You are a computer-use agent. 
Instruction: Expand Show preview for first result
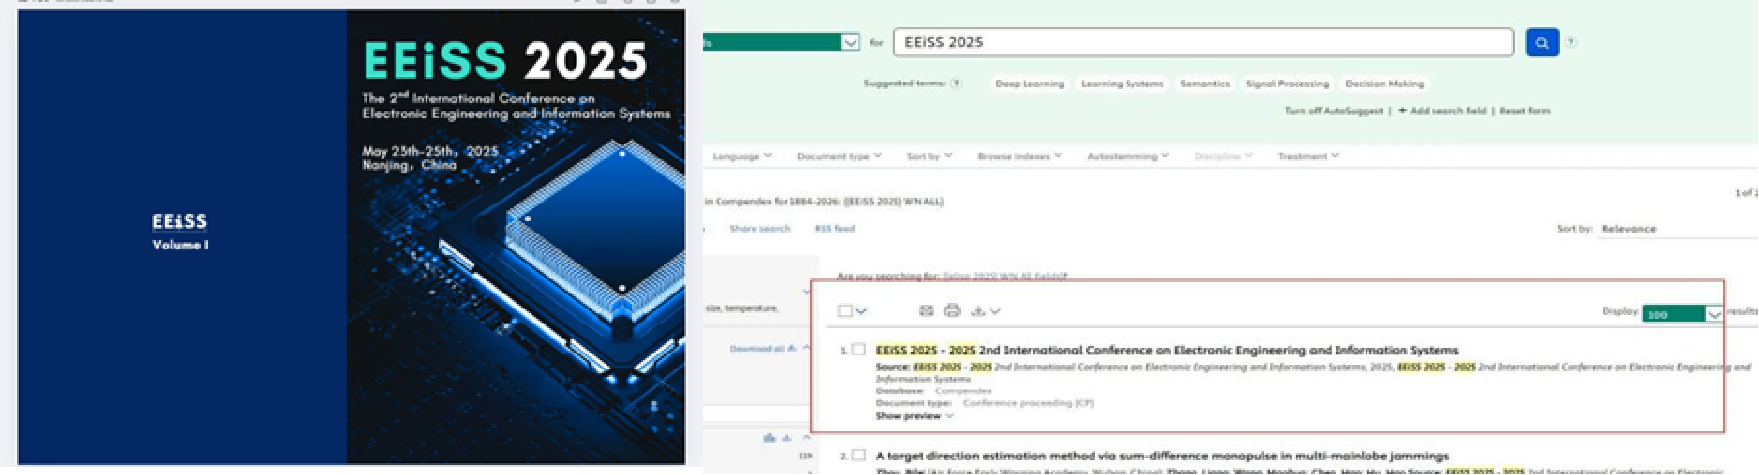[x=914, y=416]
